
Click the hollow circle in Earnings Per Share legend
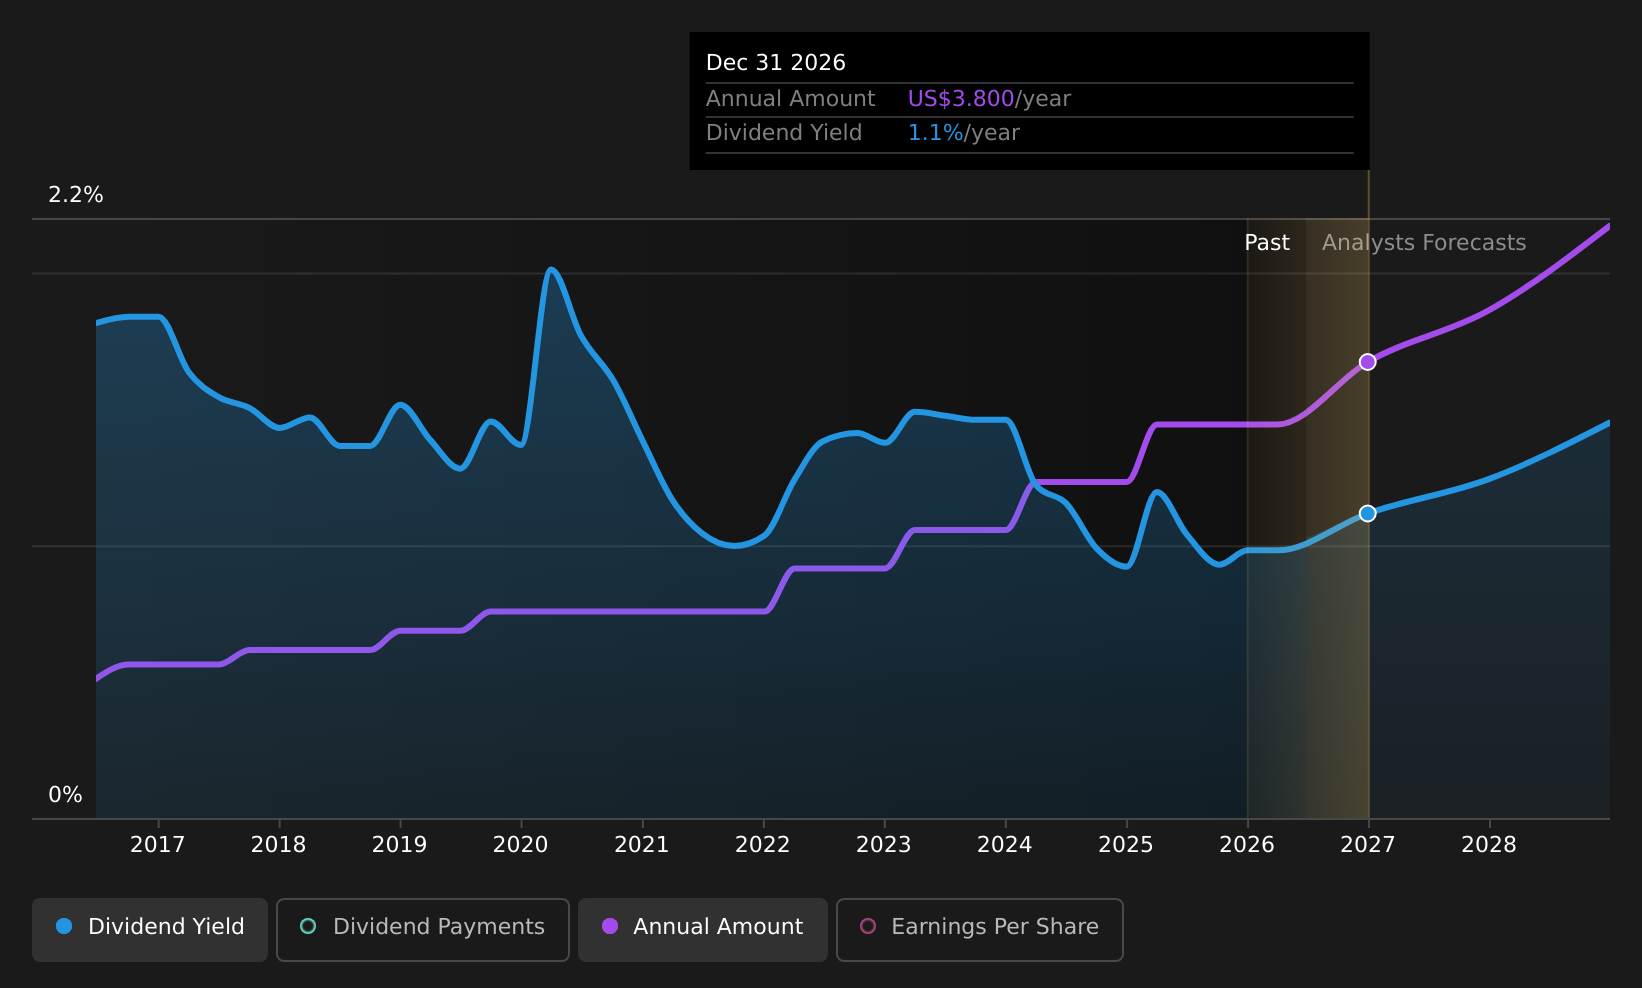pos(868,926)
